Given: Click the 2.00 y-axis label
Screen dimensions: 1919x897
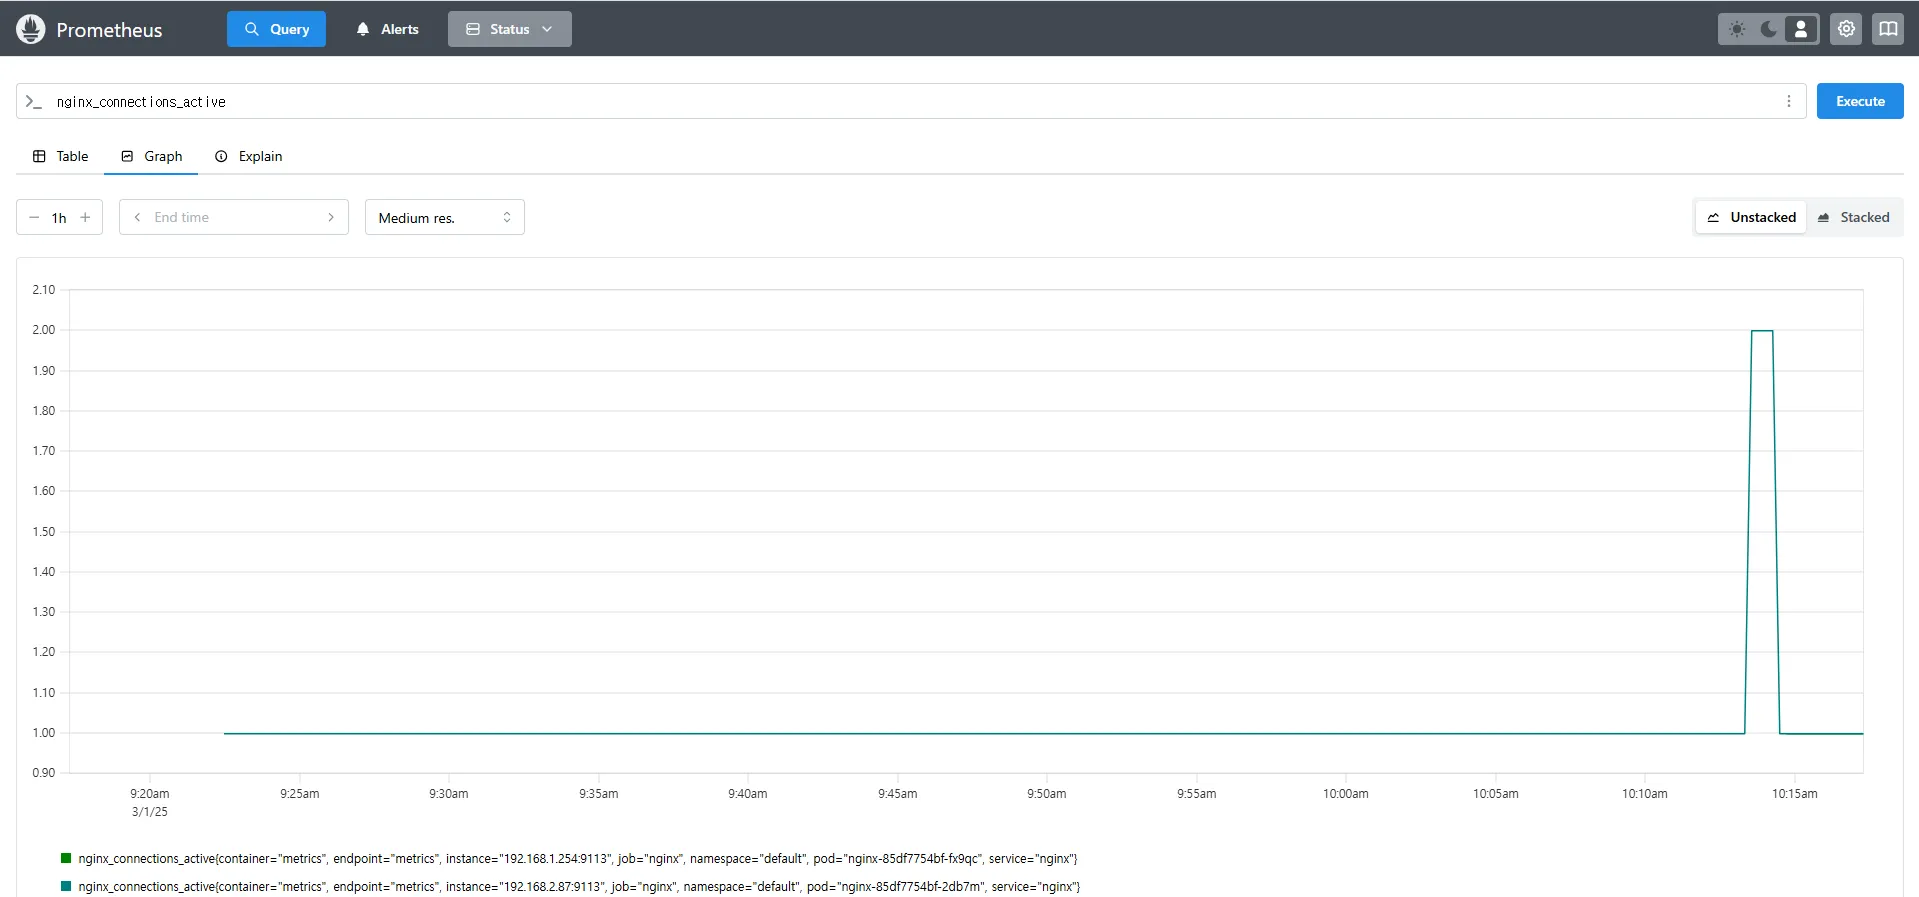Looking at the screenshot, I should (44, 330).
